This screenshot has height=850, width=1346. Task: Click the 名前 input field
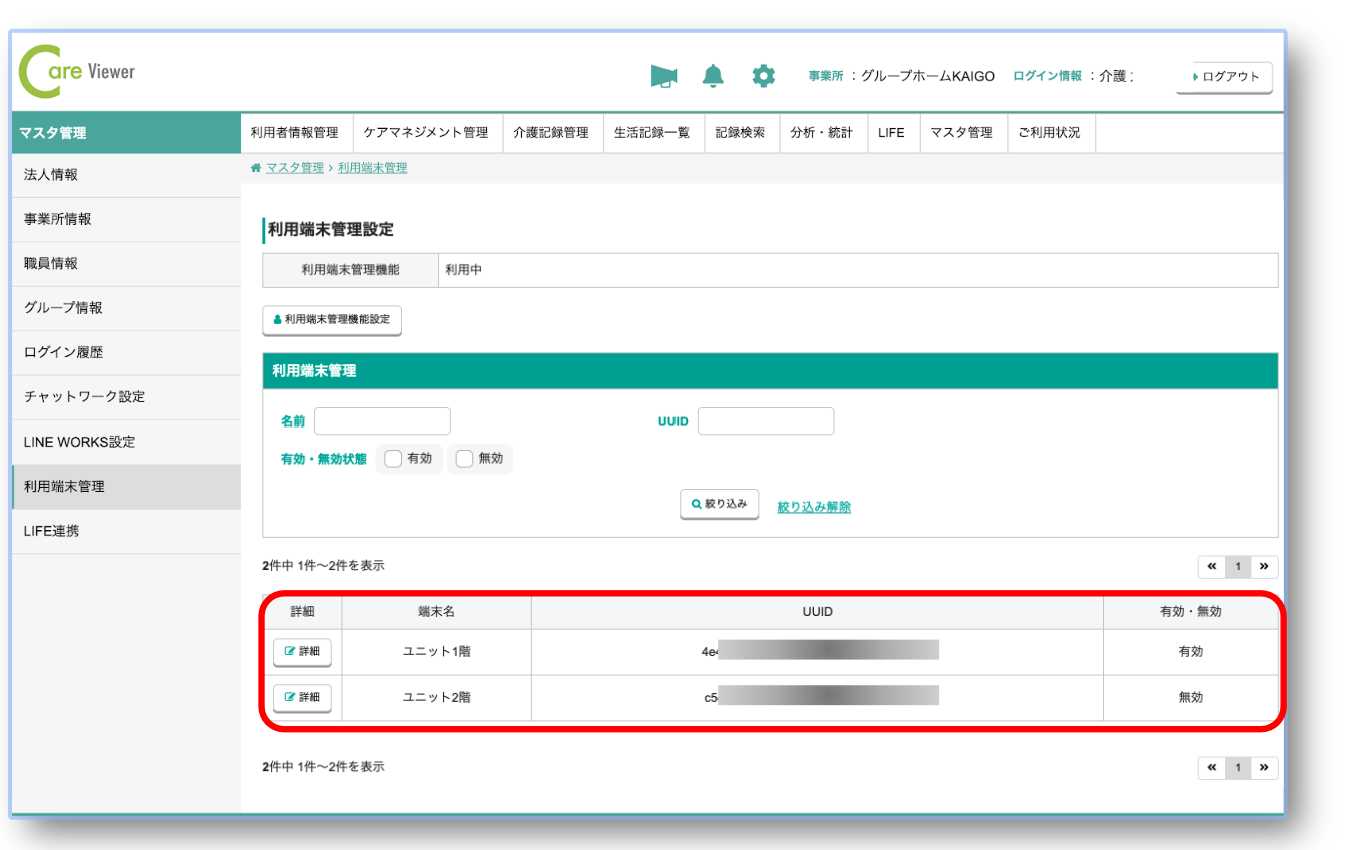[382, 421]
